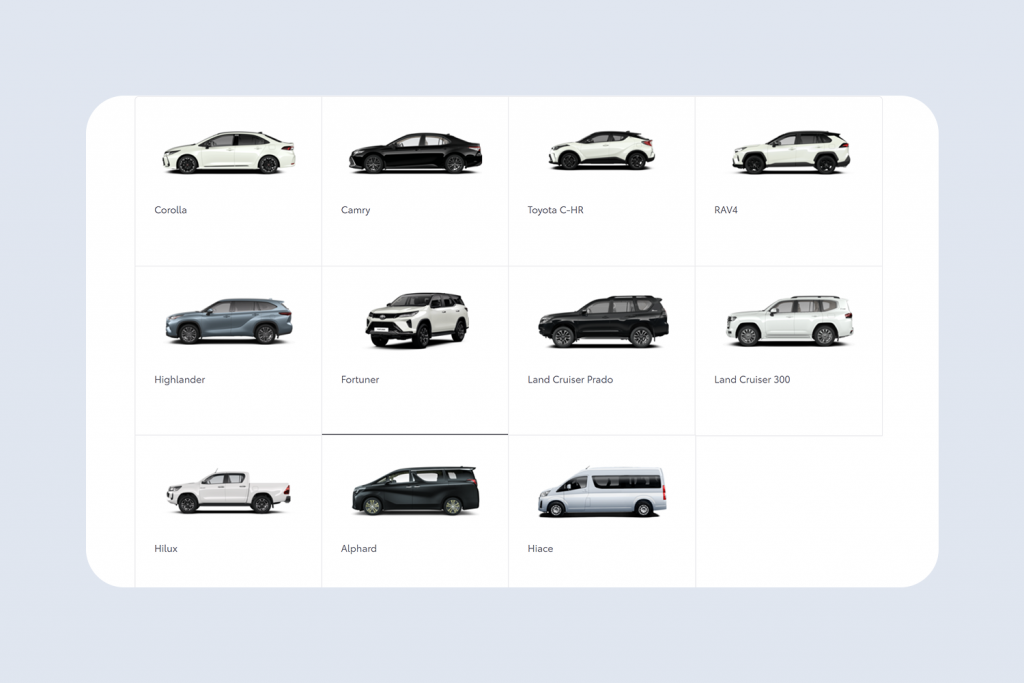
Task: Click the Toyota C-HR car image
Action: click(x=601, y=150)
